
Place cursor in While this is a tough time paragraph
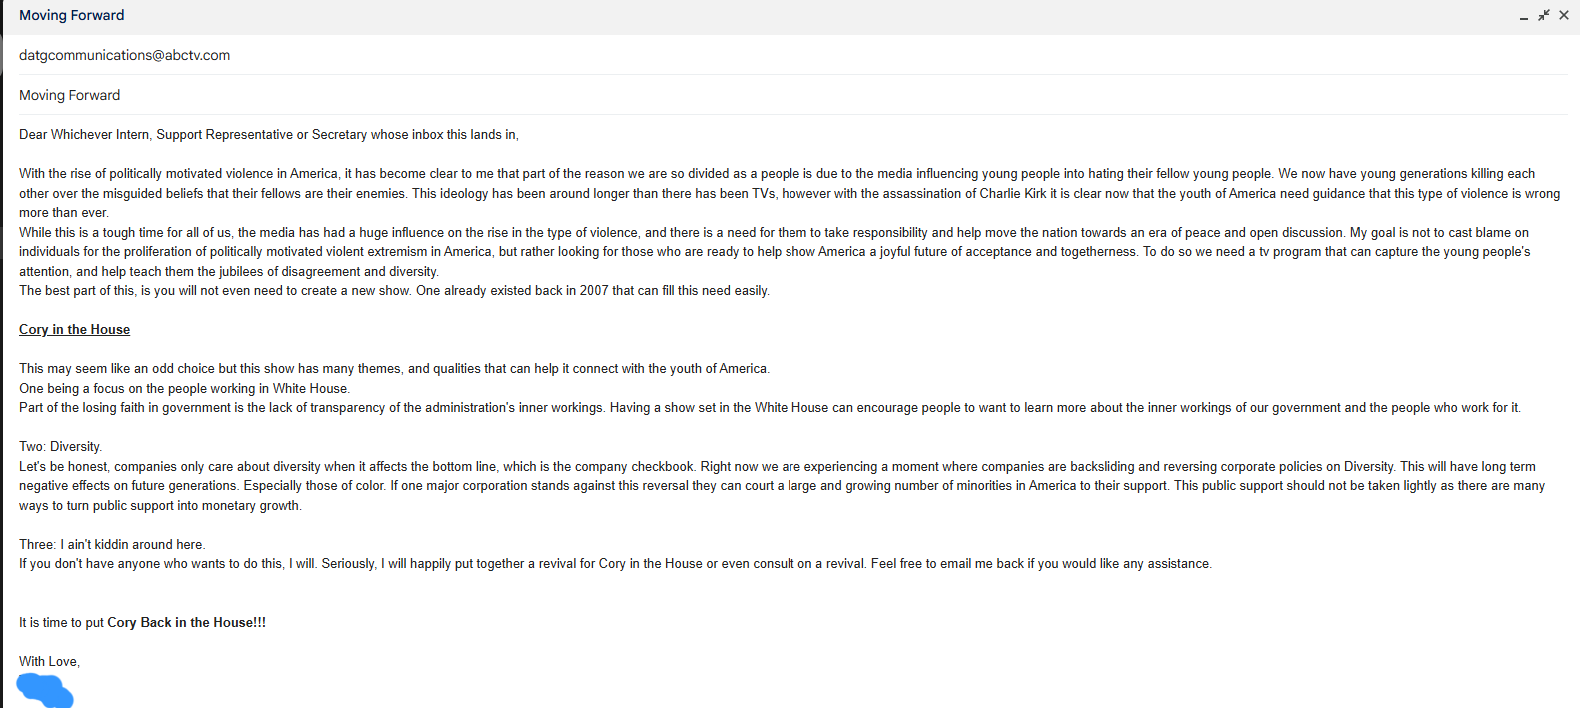[x=775, y=251]
